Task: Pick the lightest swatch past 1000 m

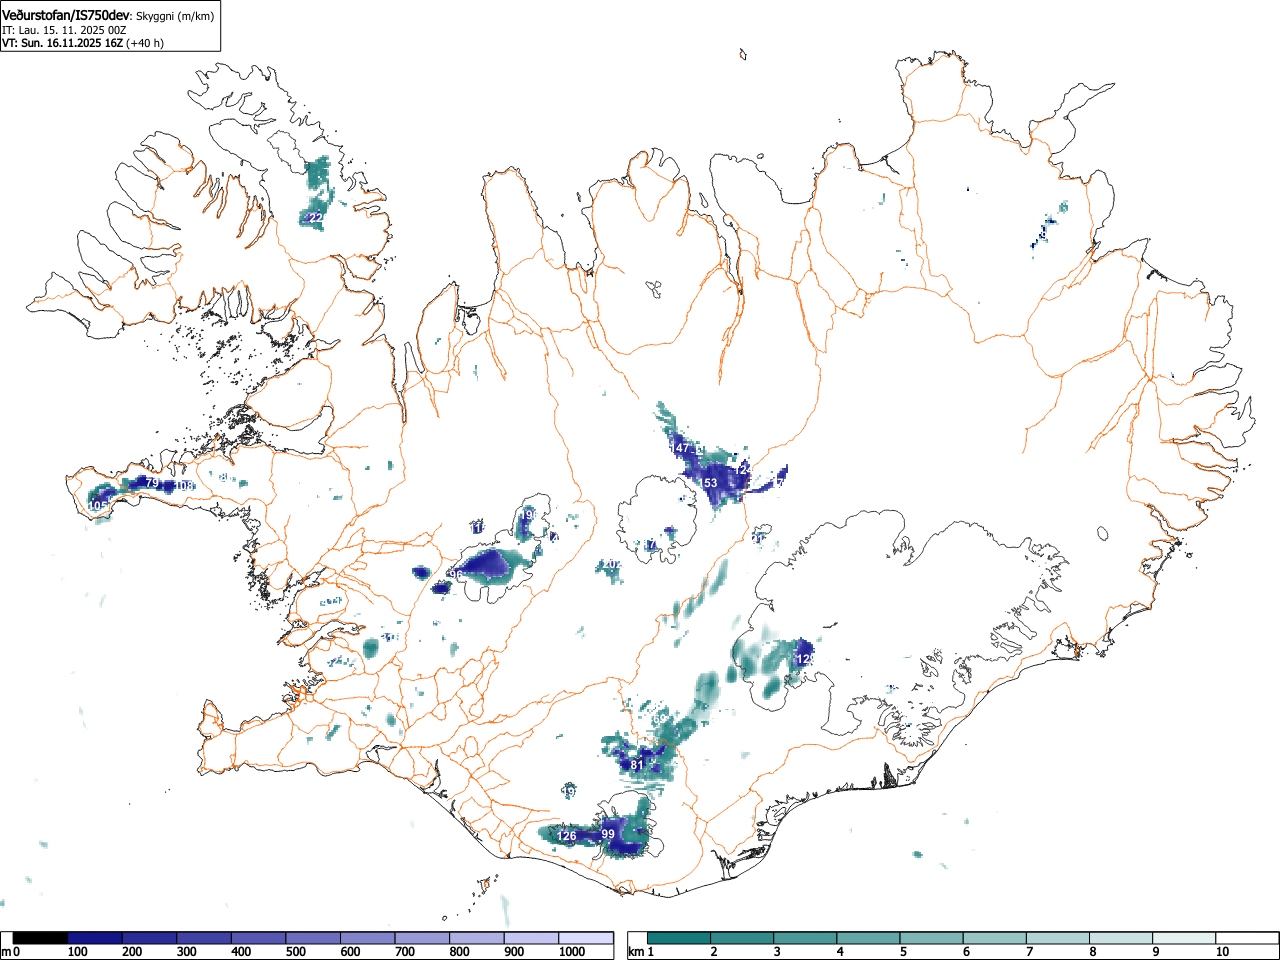Action: [x=586, y=938]
